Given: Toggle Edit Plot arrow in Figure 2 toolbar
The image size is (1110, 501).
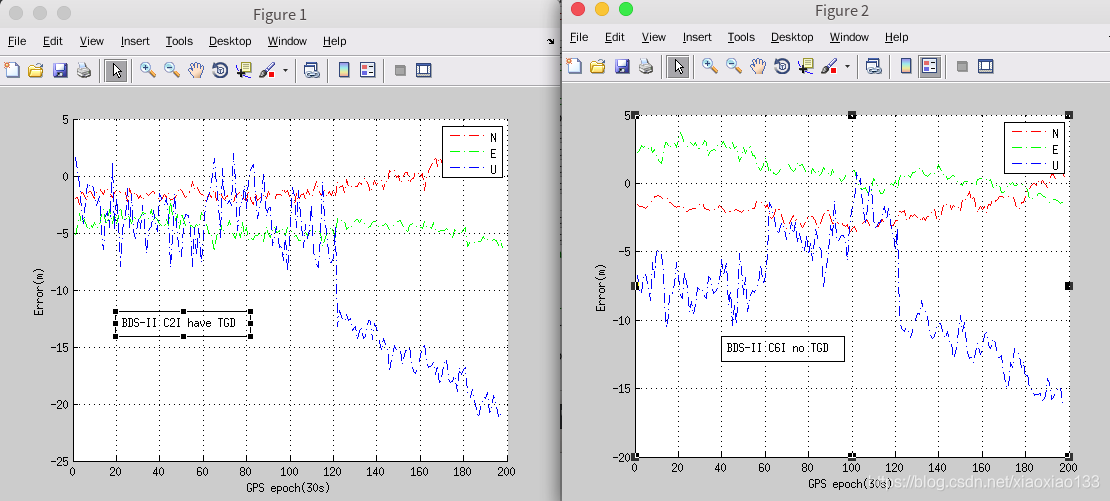Looking at the screenshot, I should pyautogui.click(x=678, y=67).
